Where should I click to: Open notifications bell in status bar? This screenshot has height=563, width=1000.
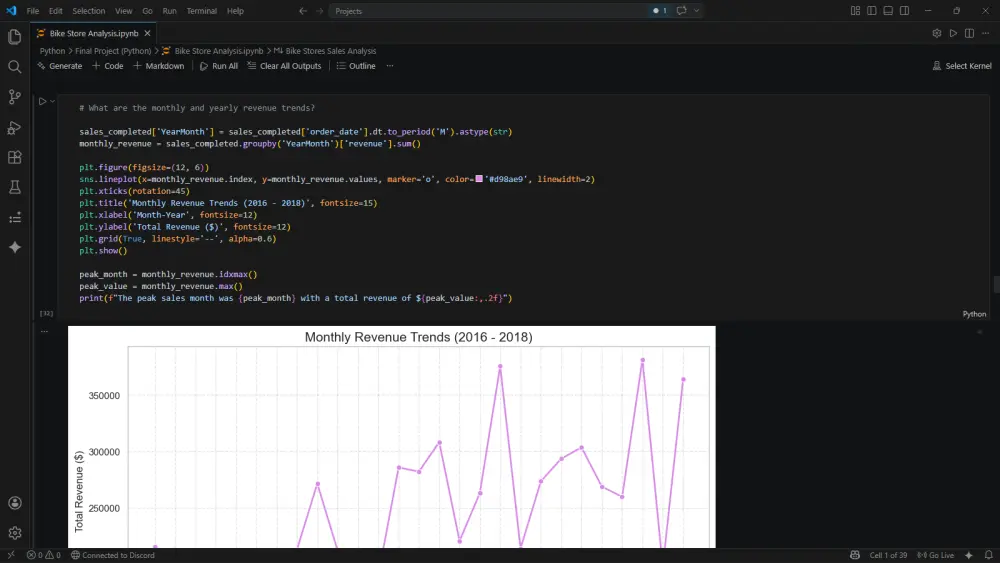pos(989,555)
